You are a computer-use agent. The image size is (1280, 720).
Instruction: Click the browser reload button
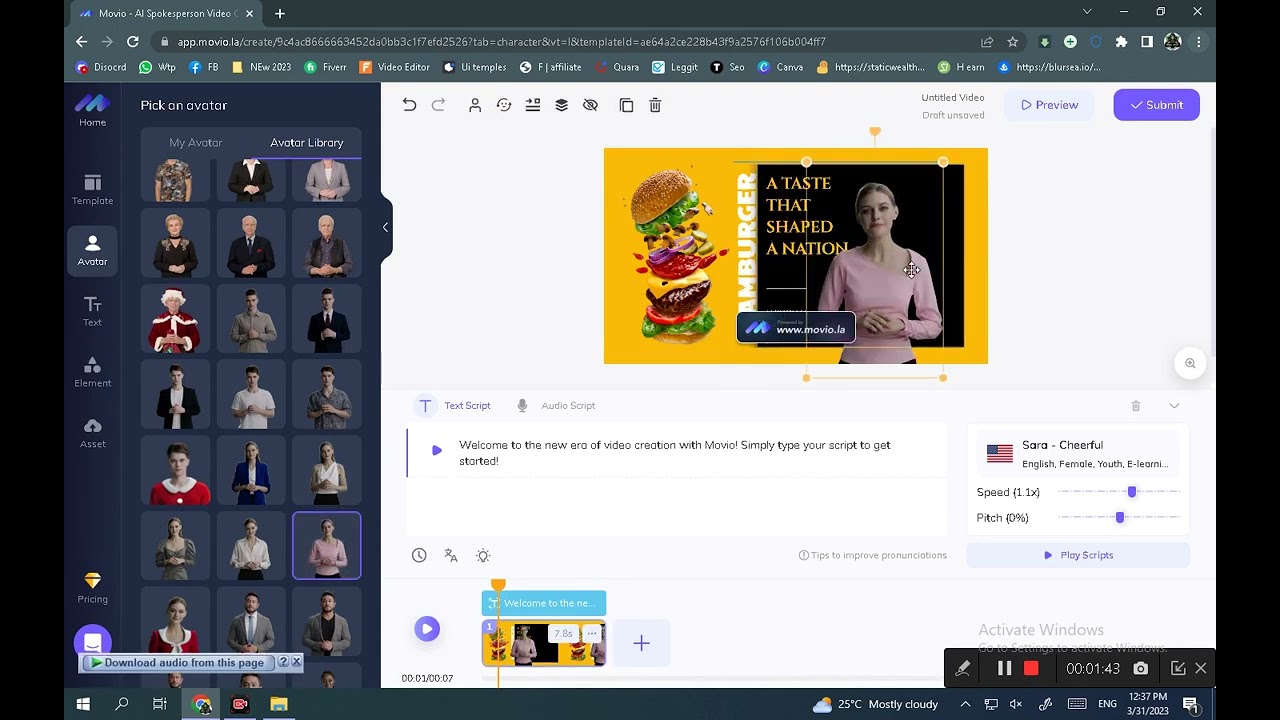coord(133,42)
